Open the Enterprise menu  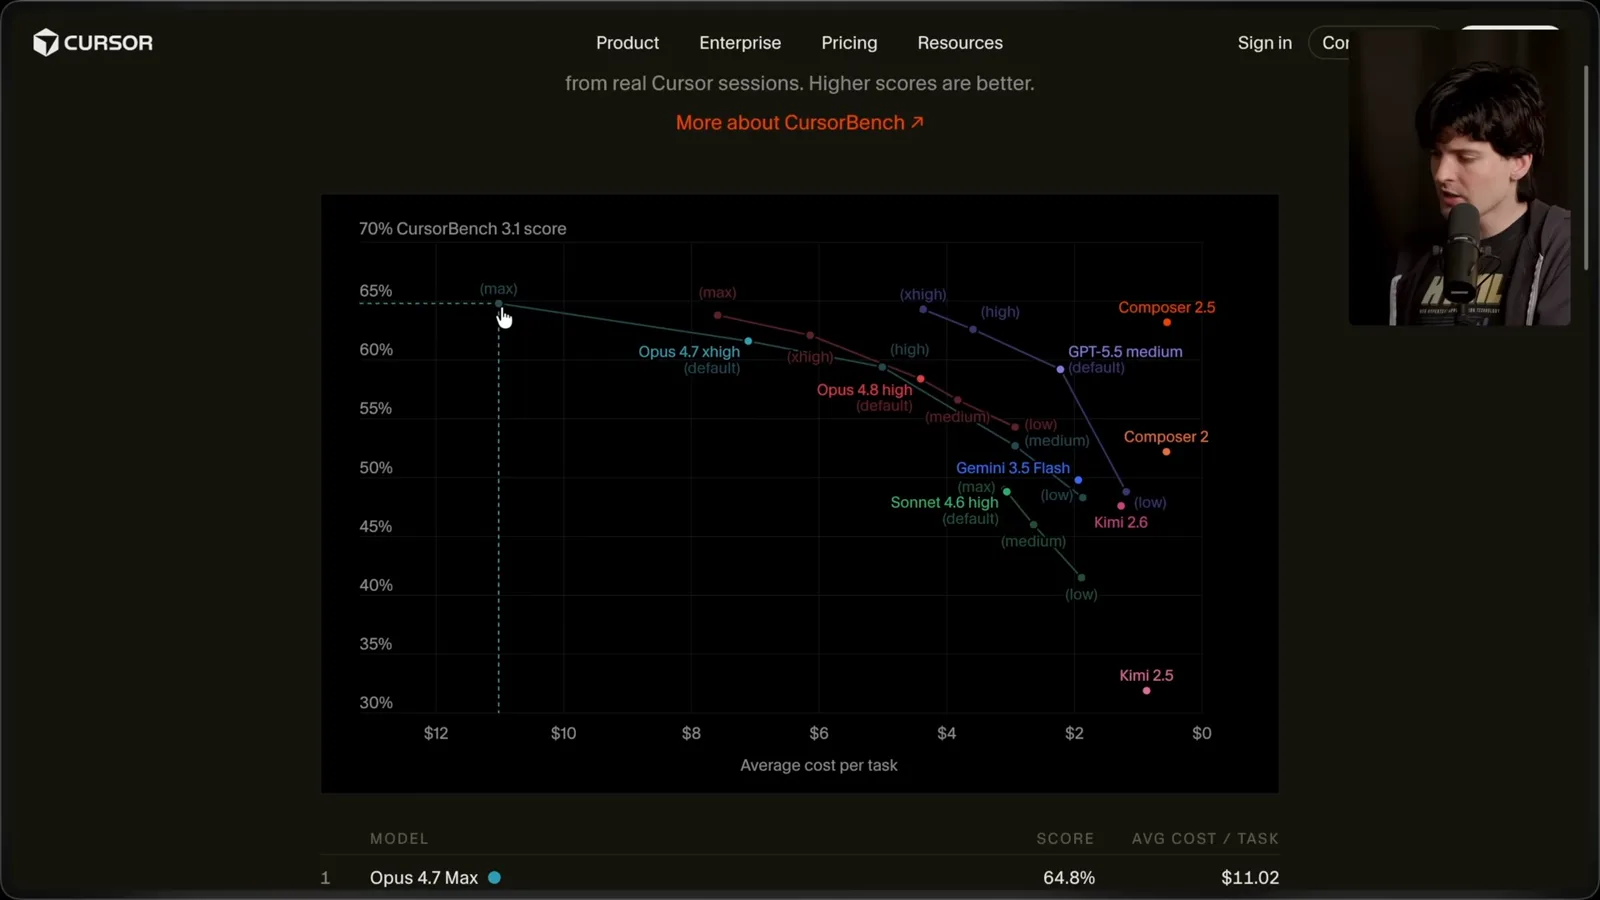740,43
